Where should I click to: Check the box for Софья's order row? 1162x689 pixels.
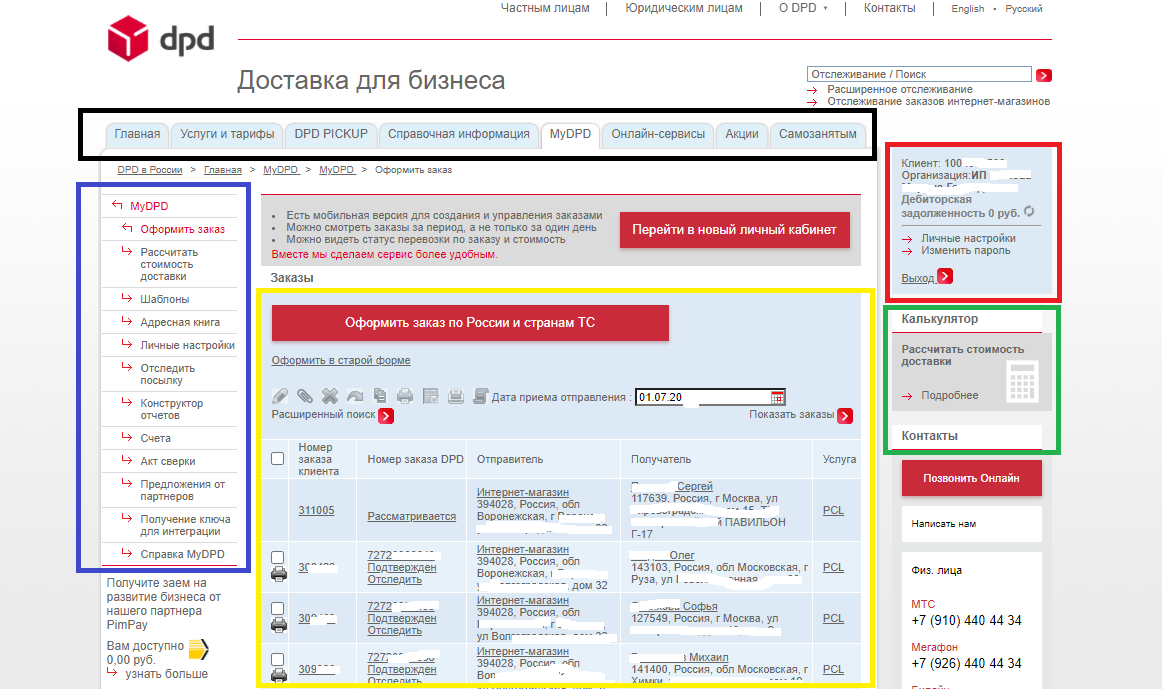click(277, 608)
